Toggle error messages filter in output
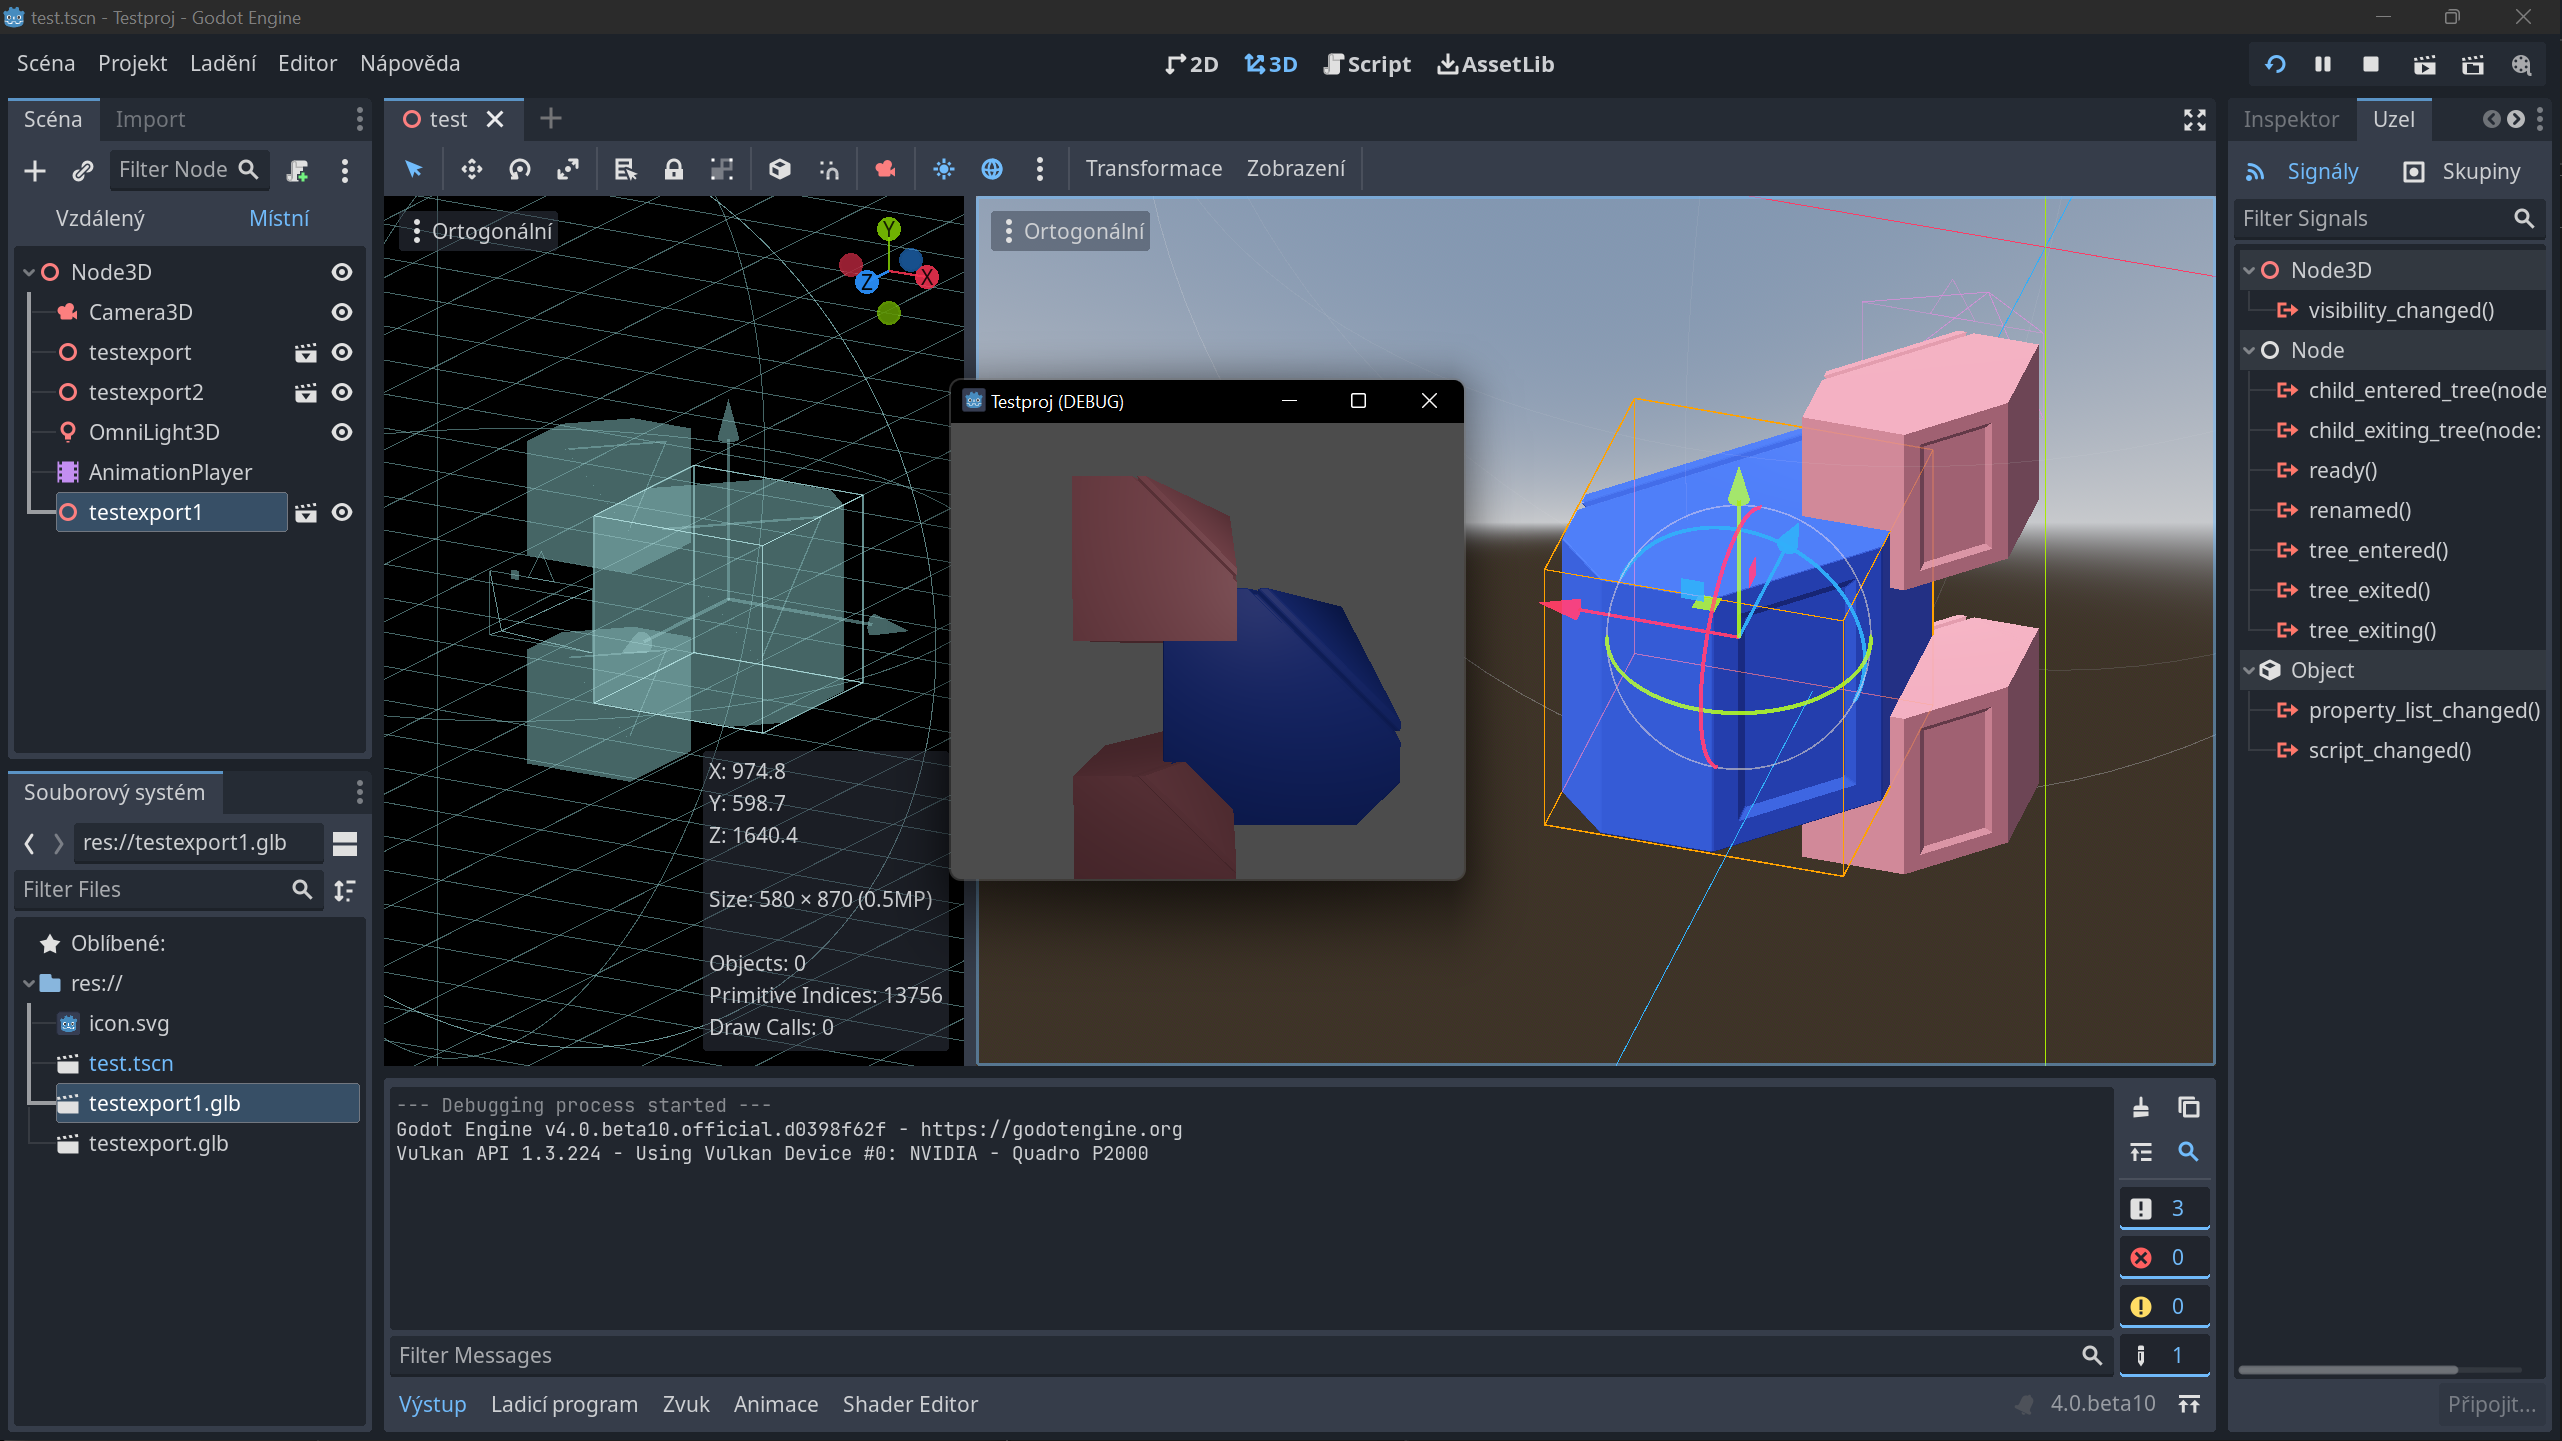 tap(2164, 1258)
